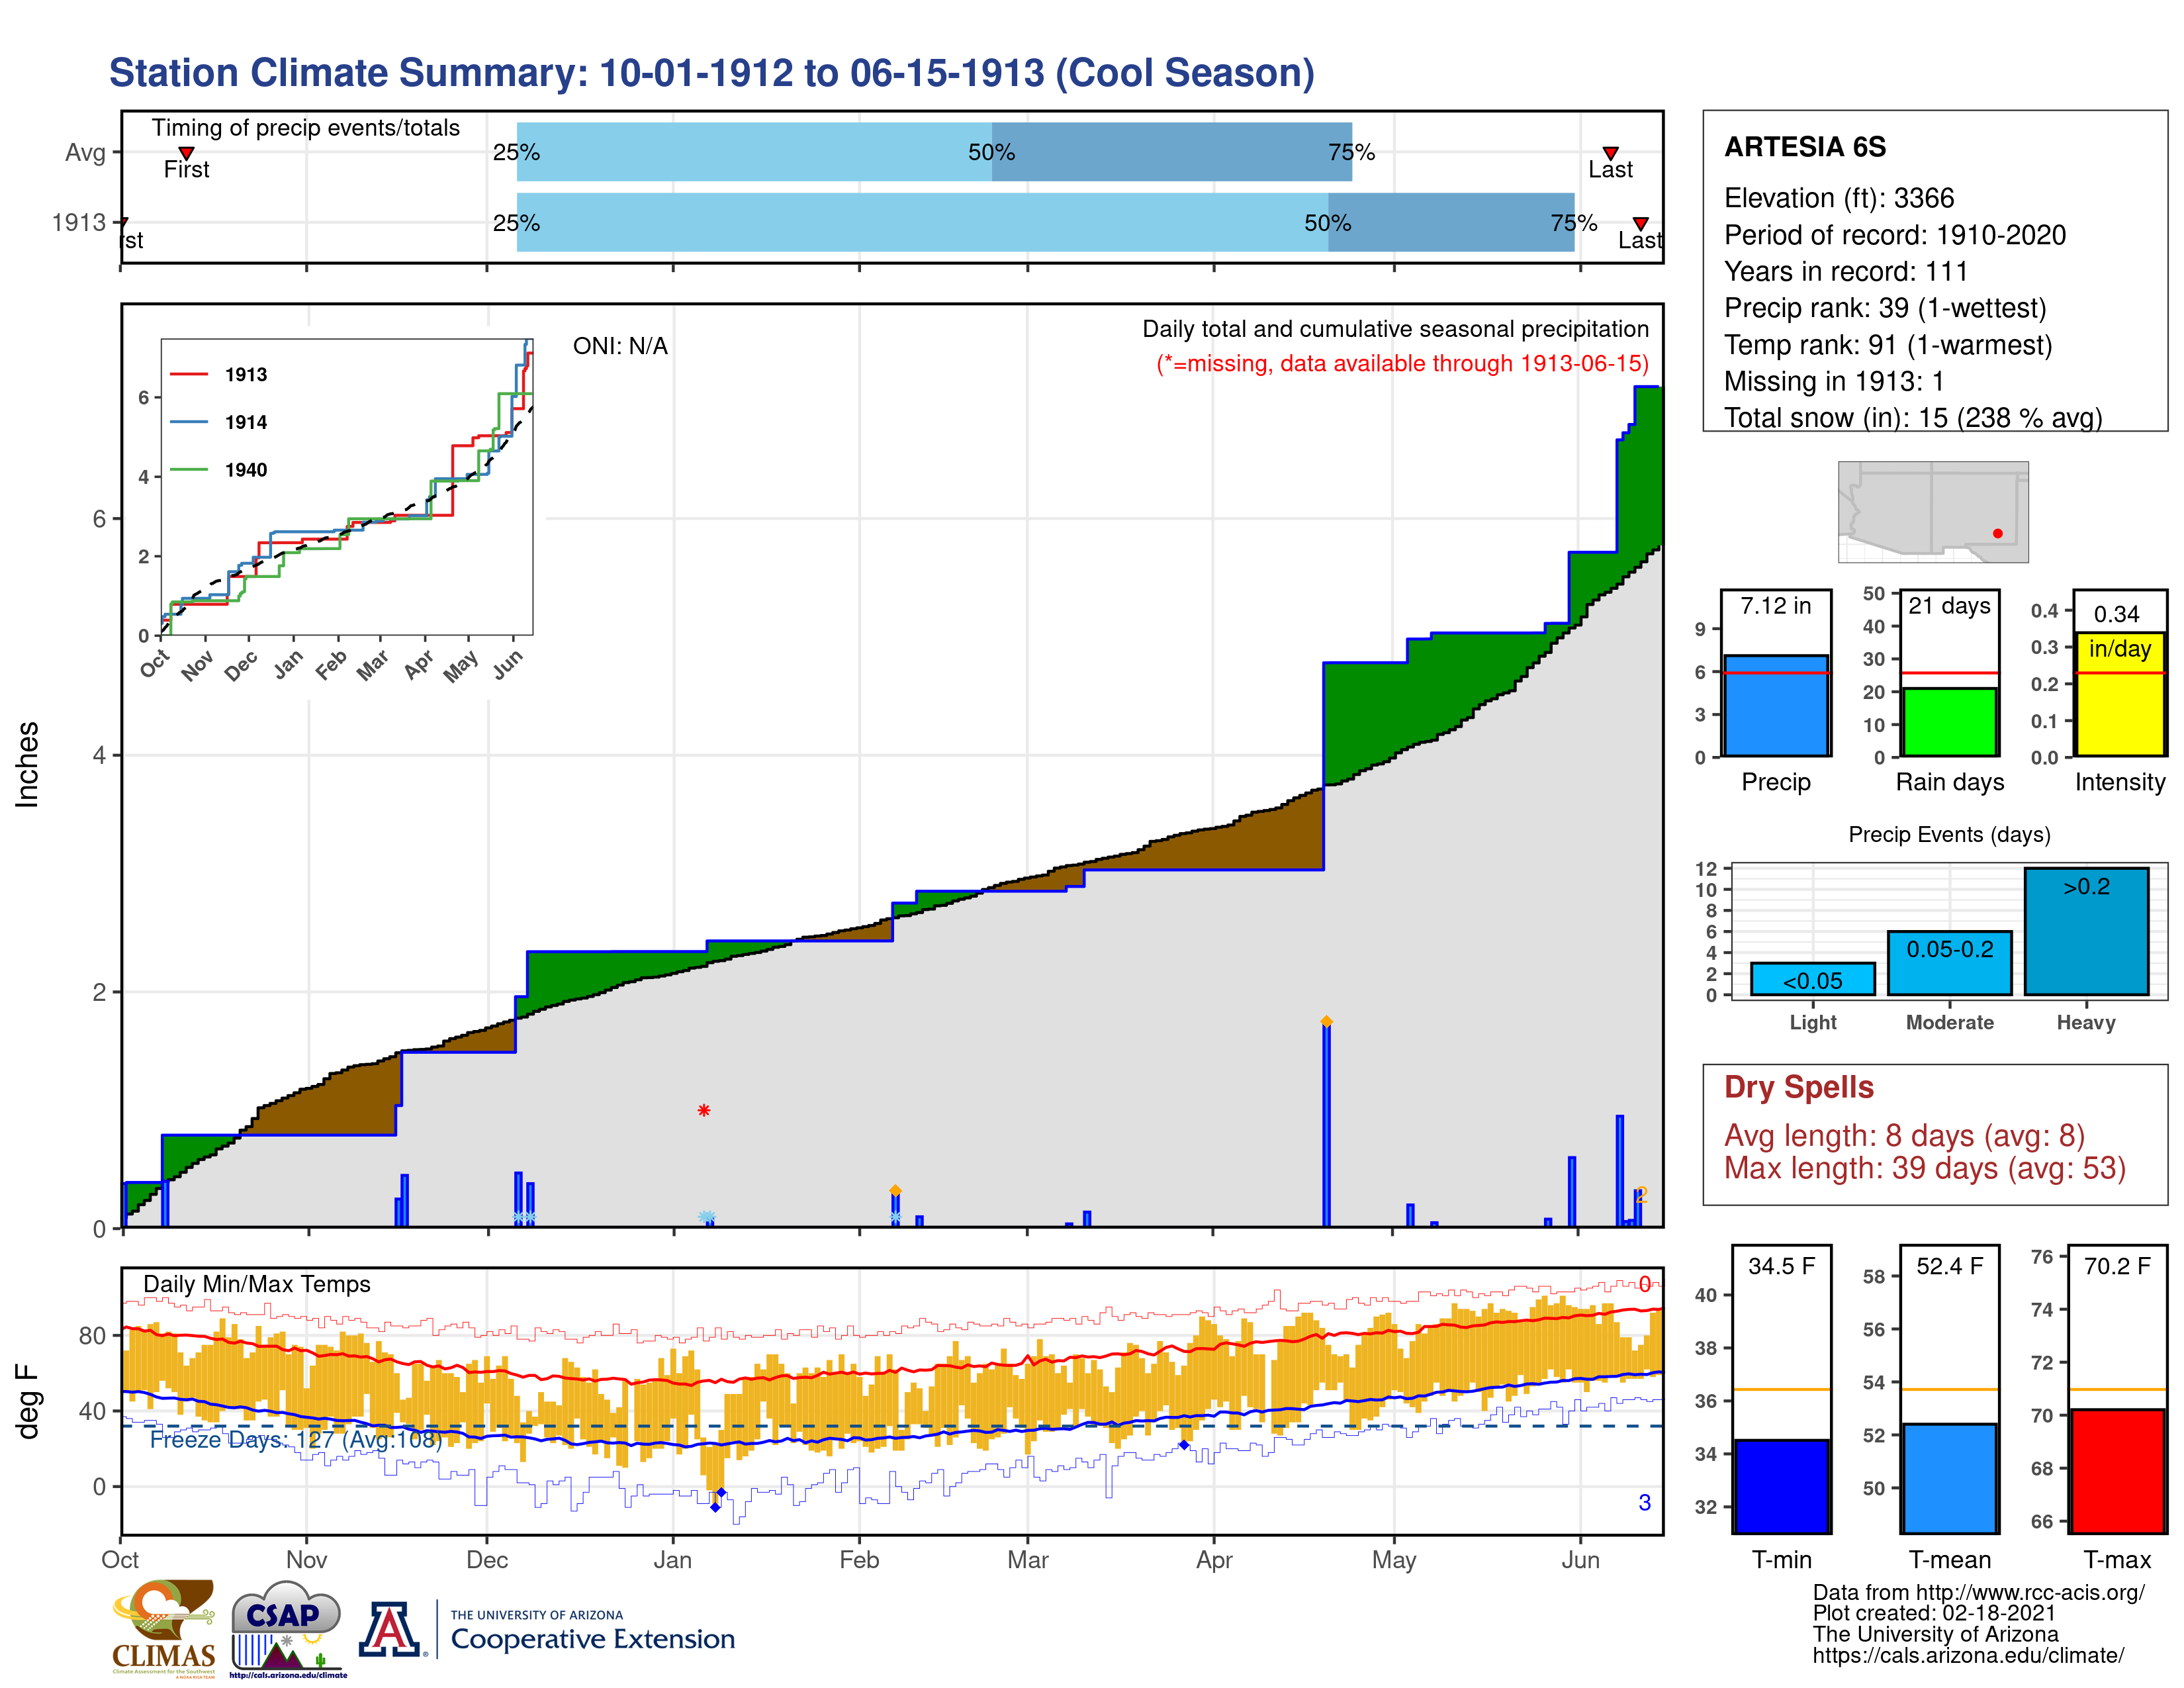Click the state locator map thumbnail

click(x=1933, y=511)
